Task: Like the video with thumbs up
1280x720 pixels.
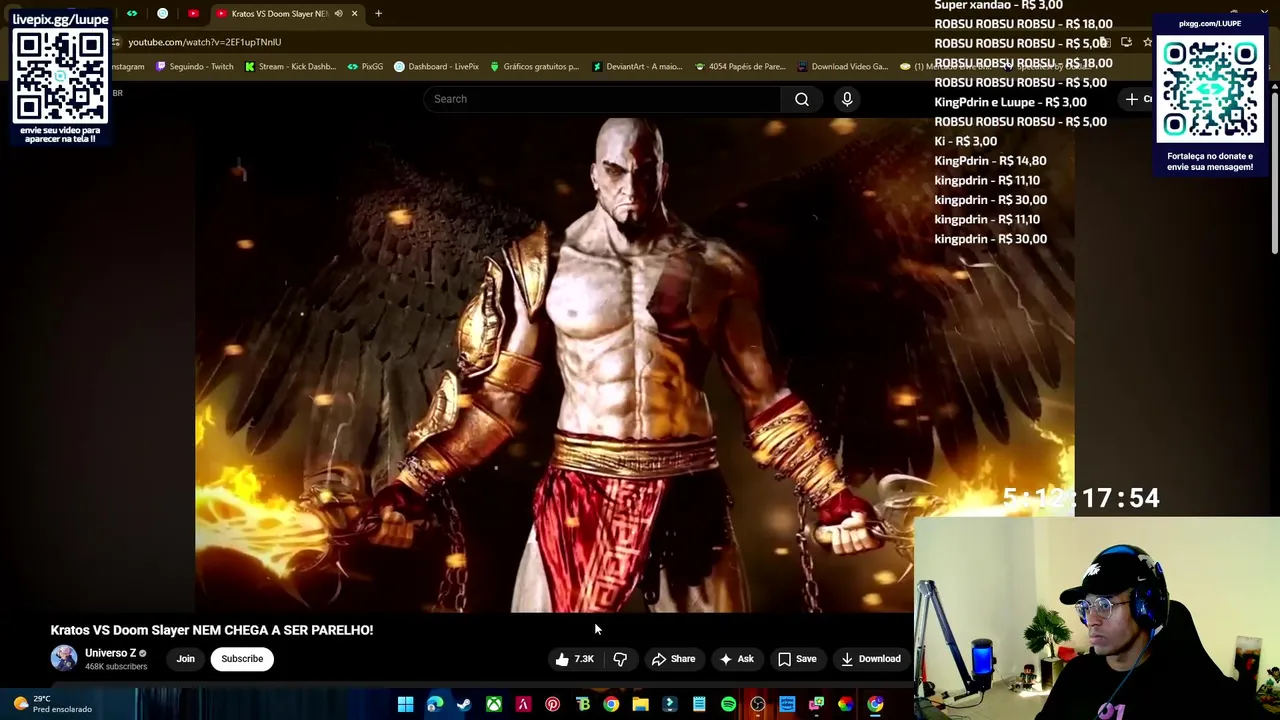Action: point(575,659)
